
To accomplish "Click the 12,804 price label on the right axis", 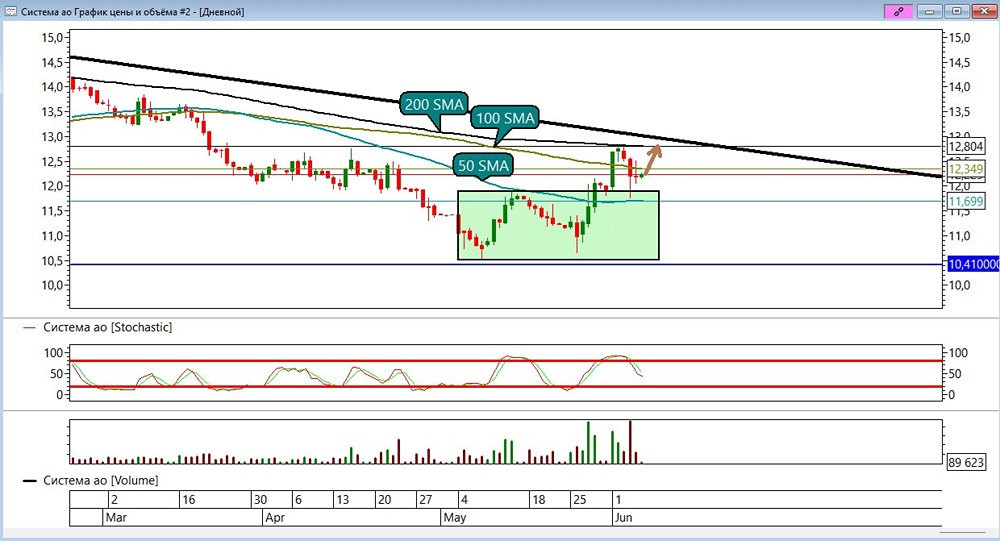I will click(966, 147).
